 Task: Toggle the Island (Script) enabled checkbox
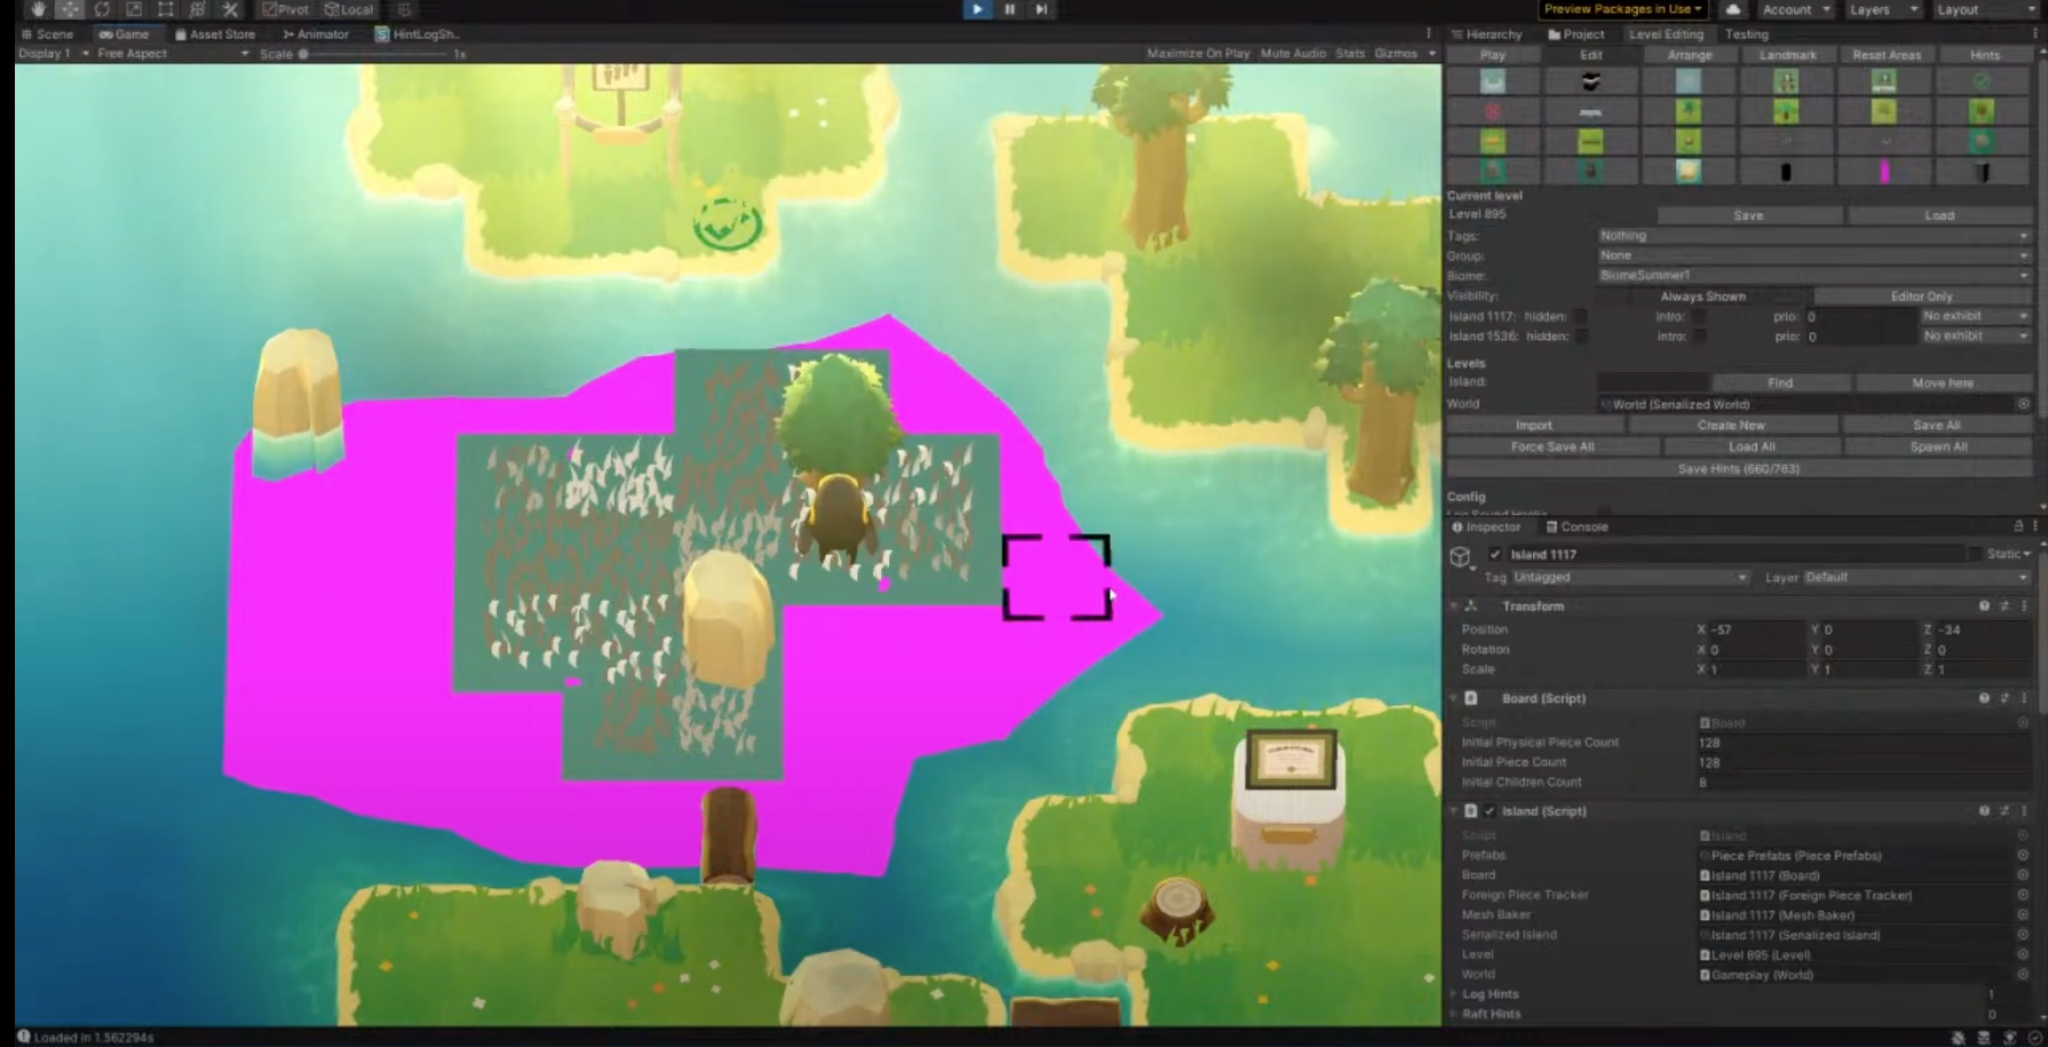pyautogui.click(x=1490, y=811)
